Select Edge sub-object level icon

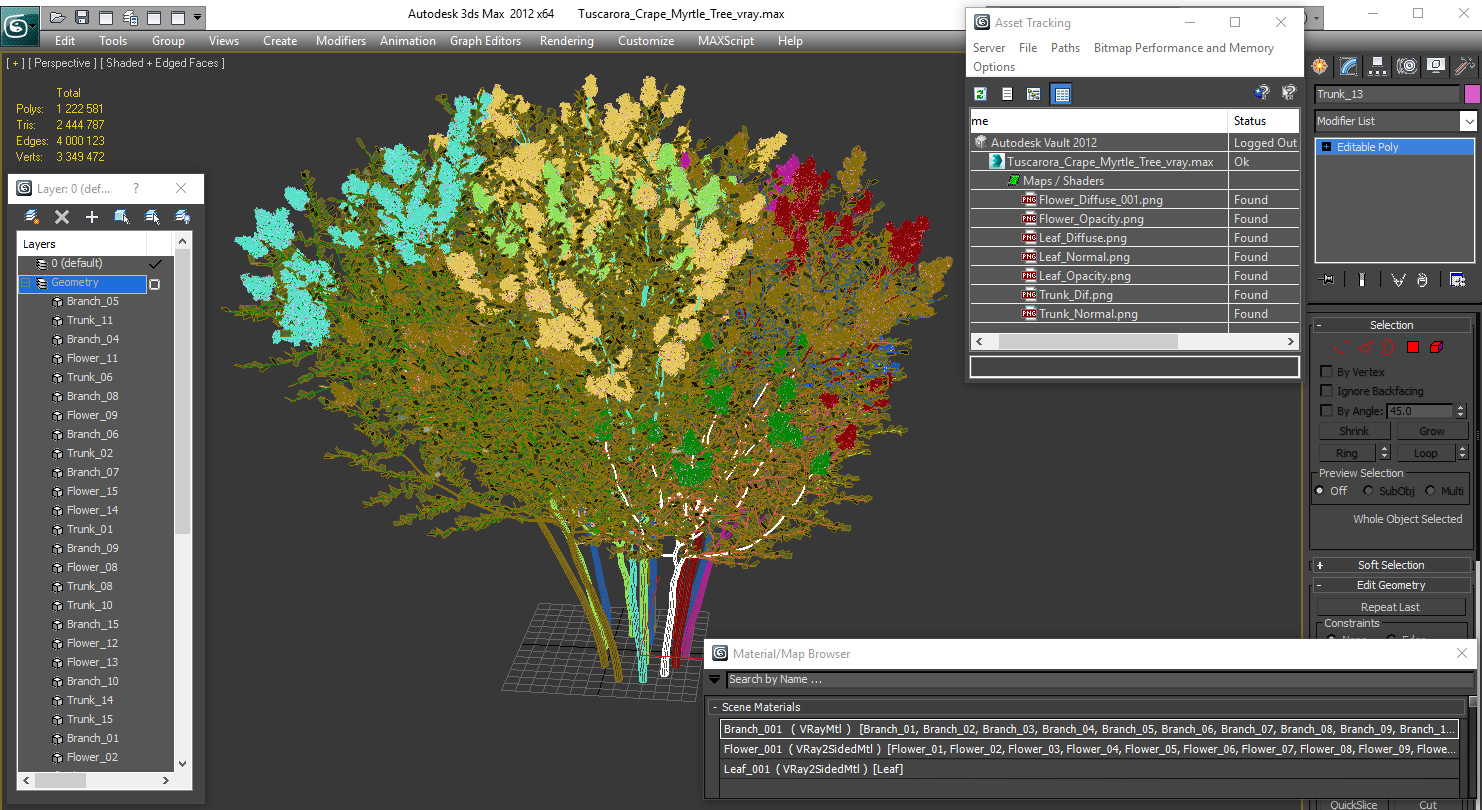1365,347
